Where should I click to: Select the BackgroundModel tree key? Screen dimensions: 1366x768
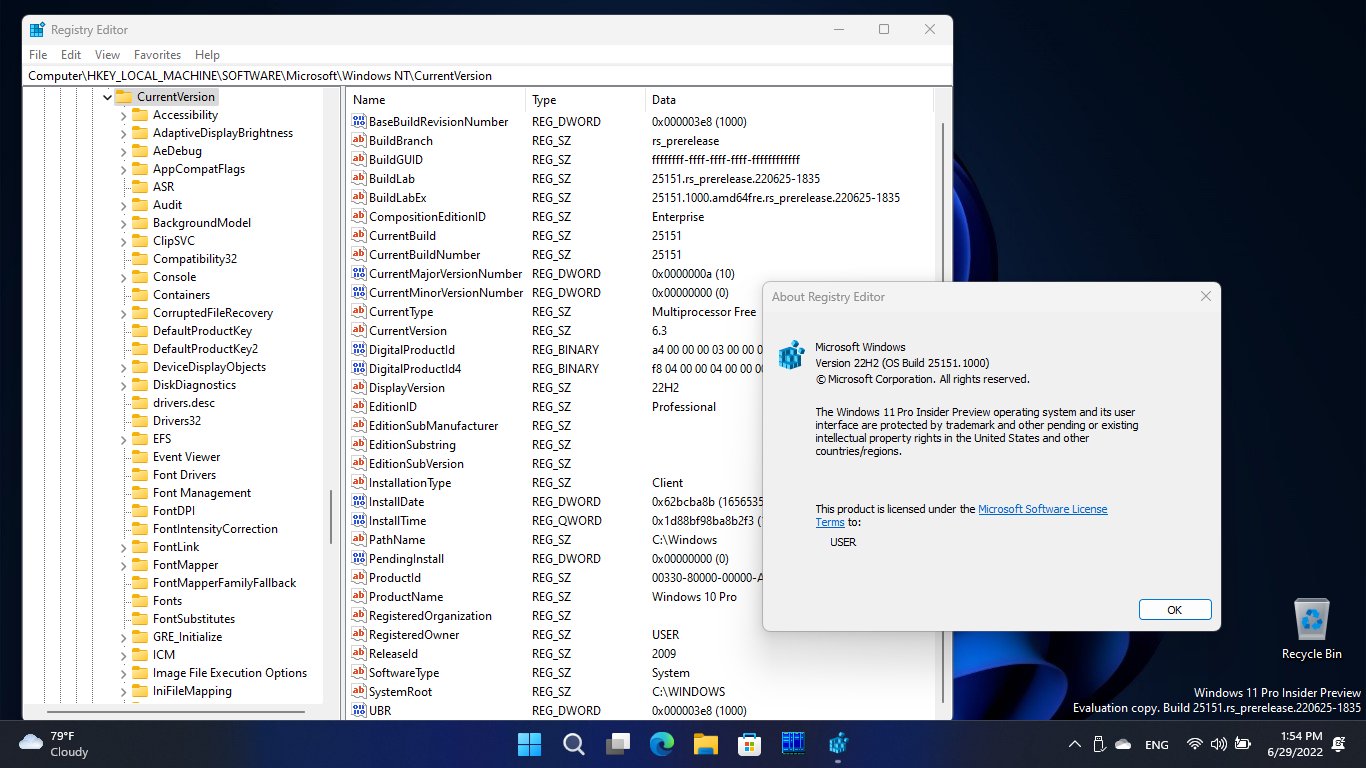tap(201, 223)
